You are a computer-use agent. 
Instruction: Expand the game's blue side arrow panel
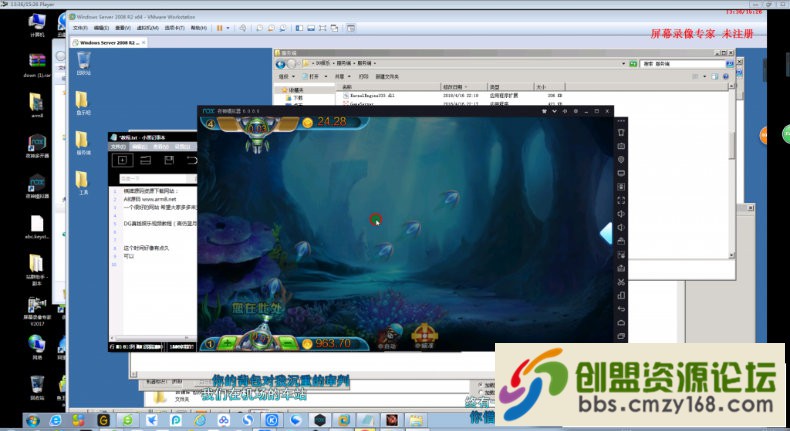click(606, 234)
